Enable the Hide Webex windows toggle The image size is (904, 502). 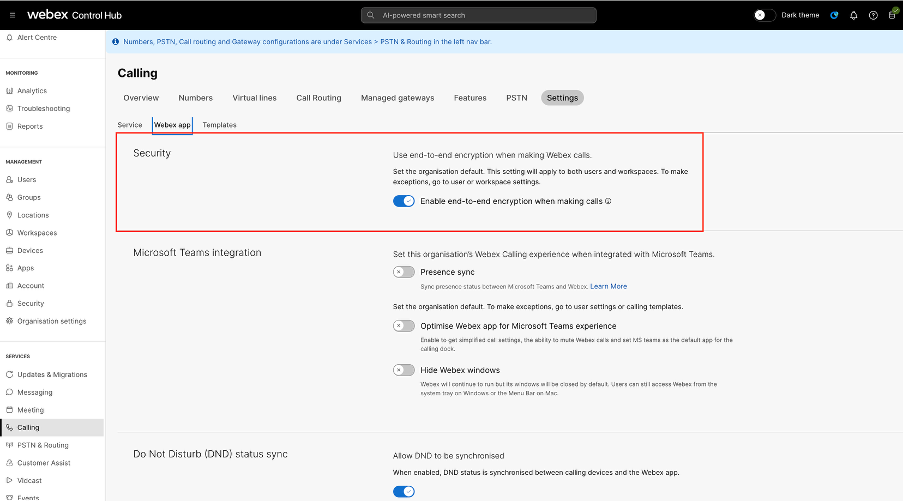coord(404,370)
